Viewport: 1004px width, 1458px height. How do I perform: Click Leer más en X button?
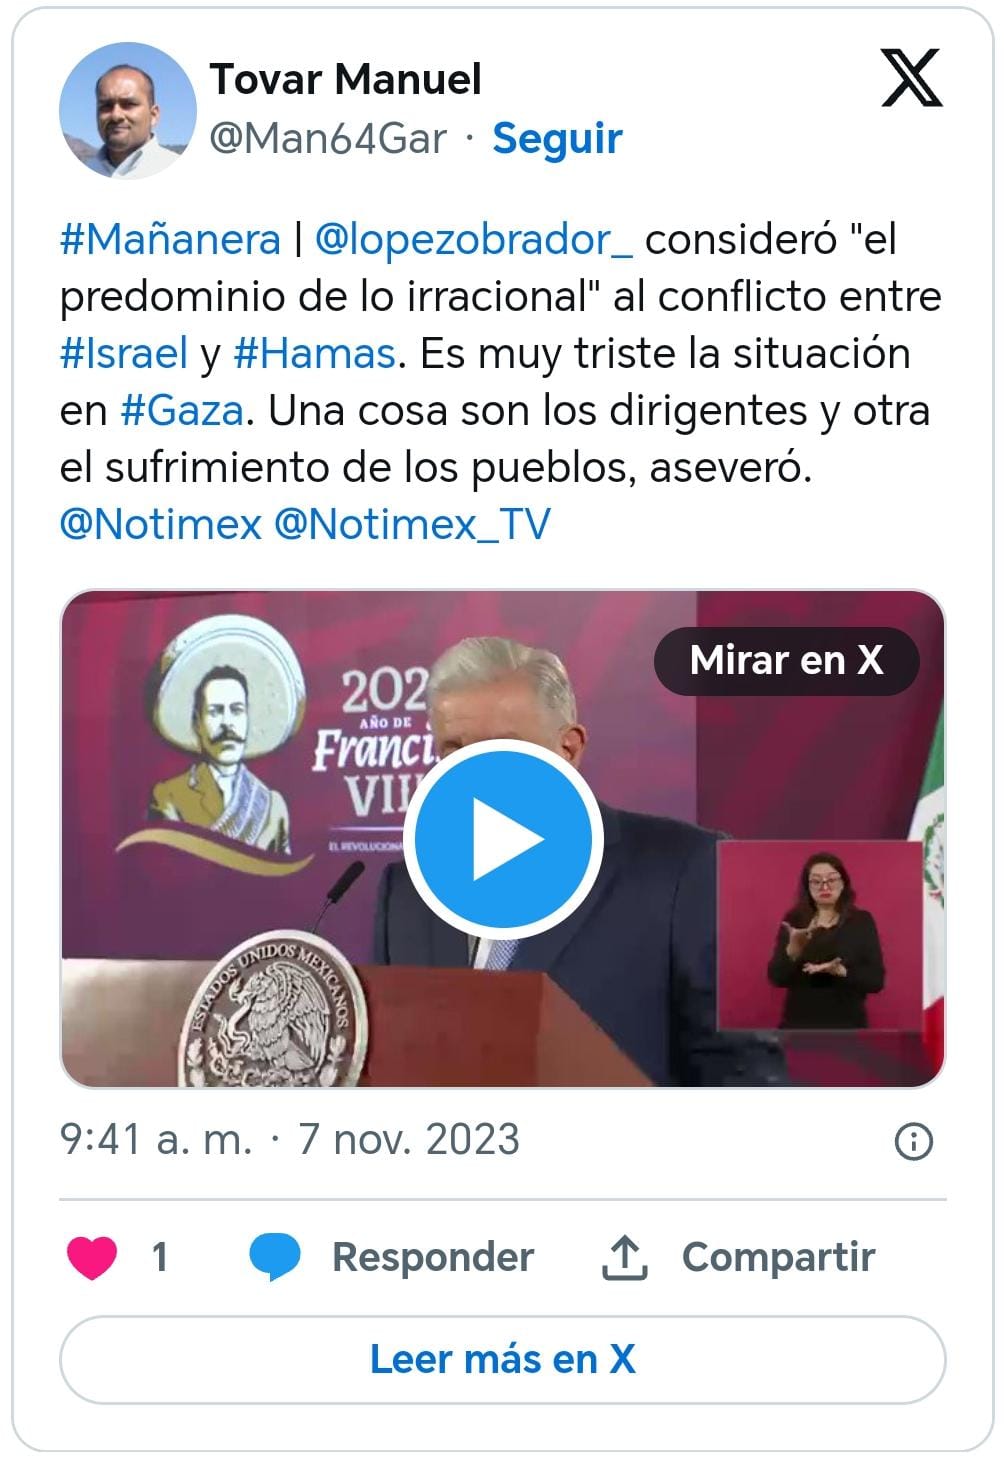503,1359
